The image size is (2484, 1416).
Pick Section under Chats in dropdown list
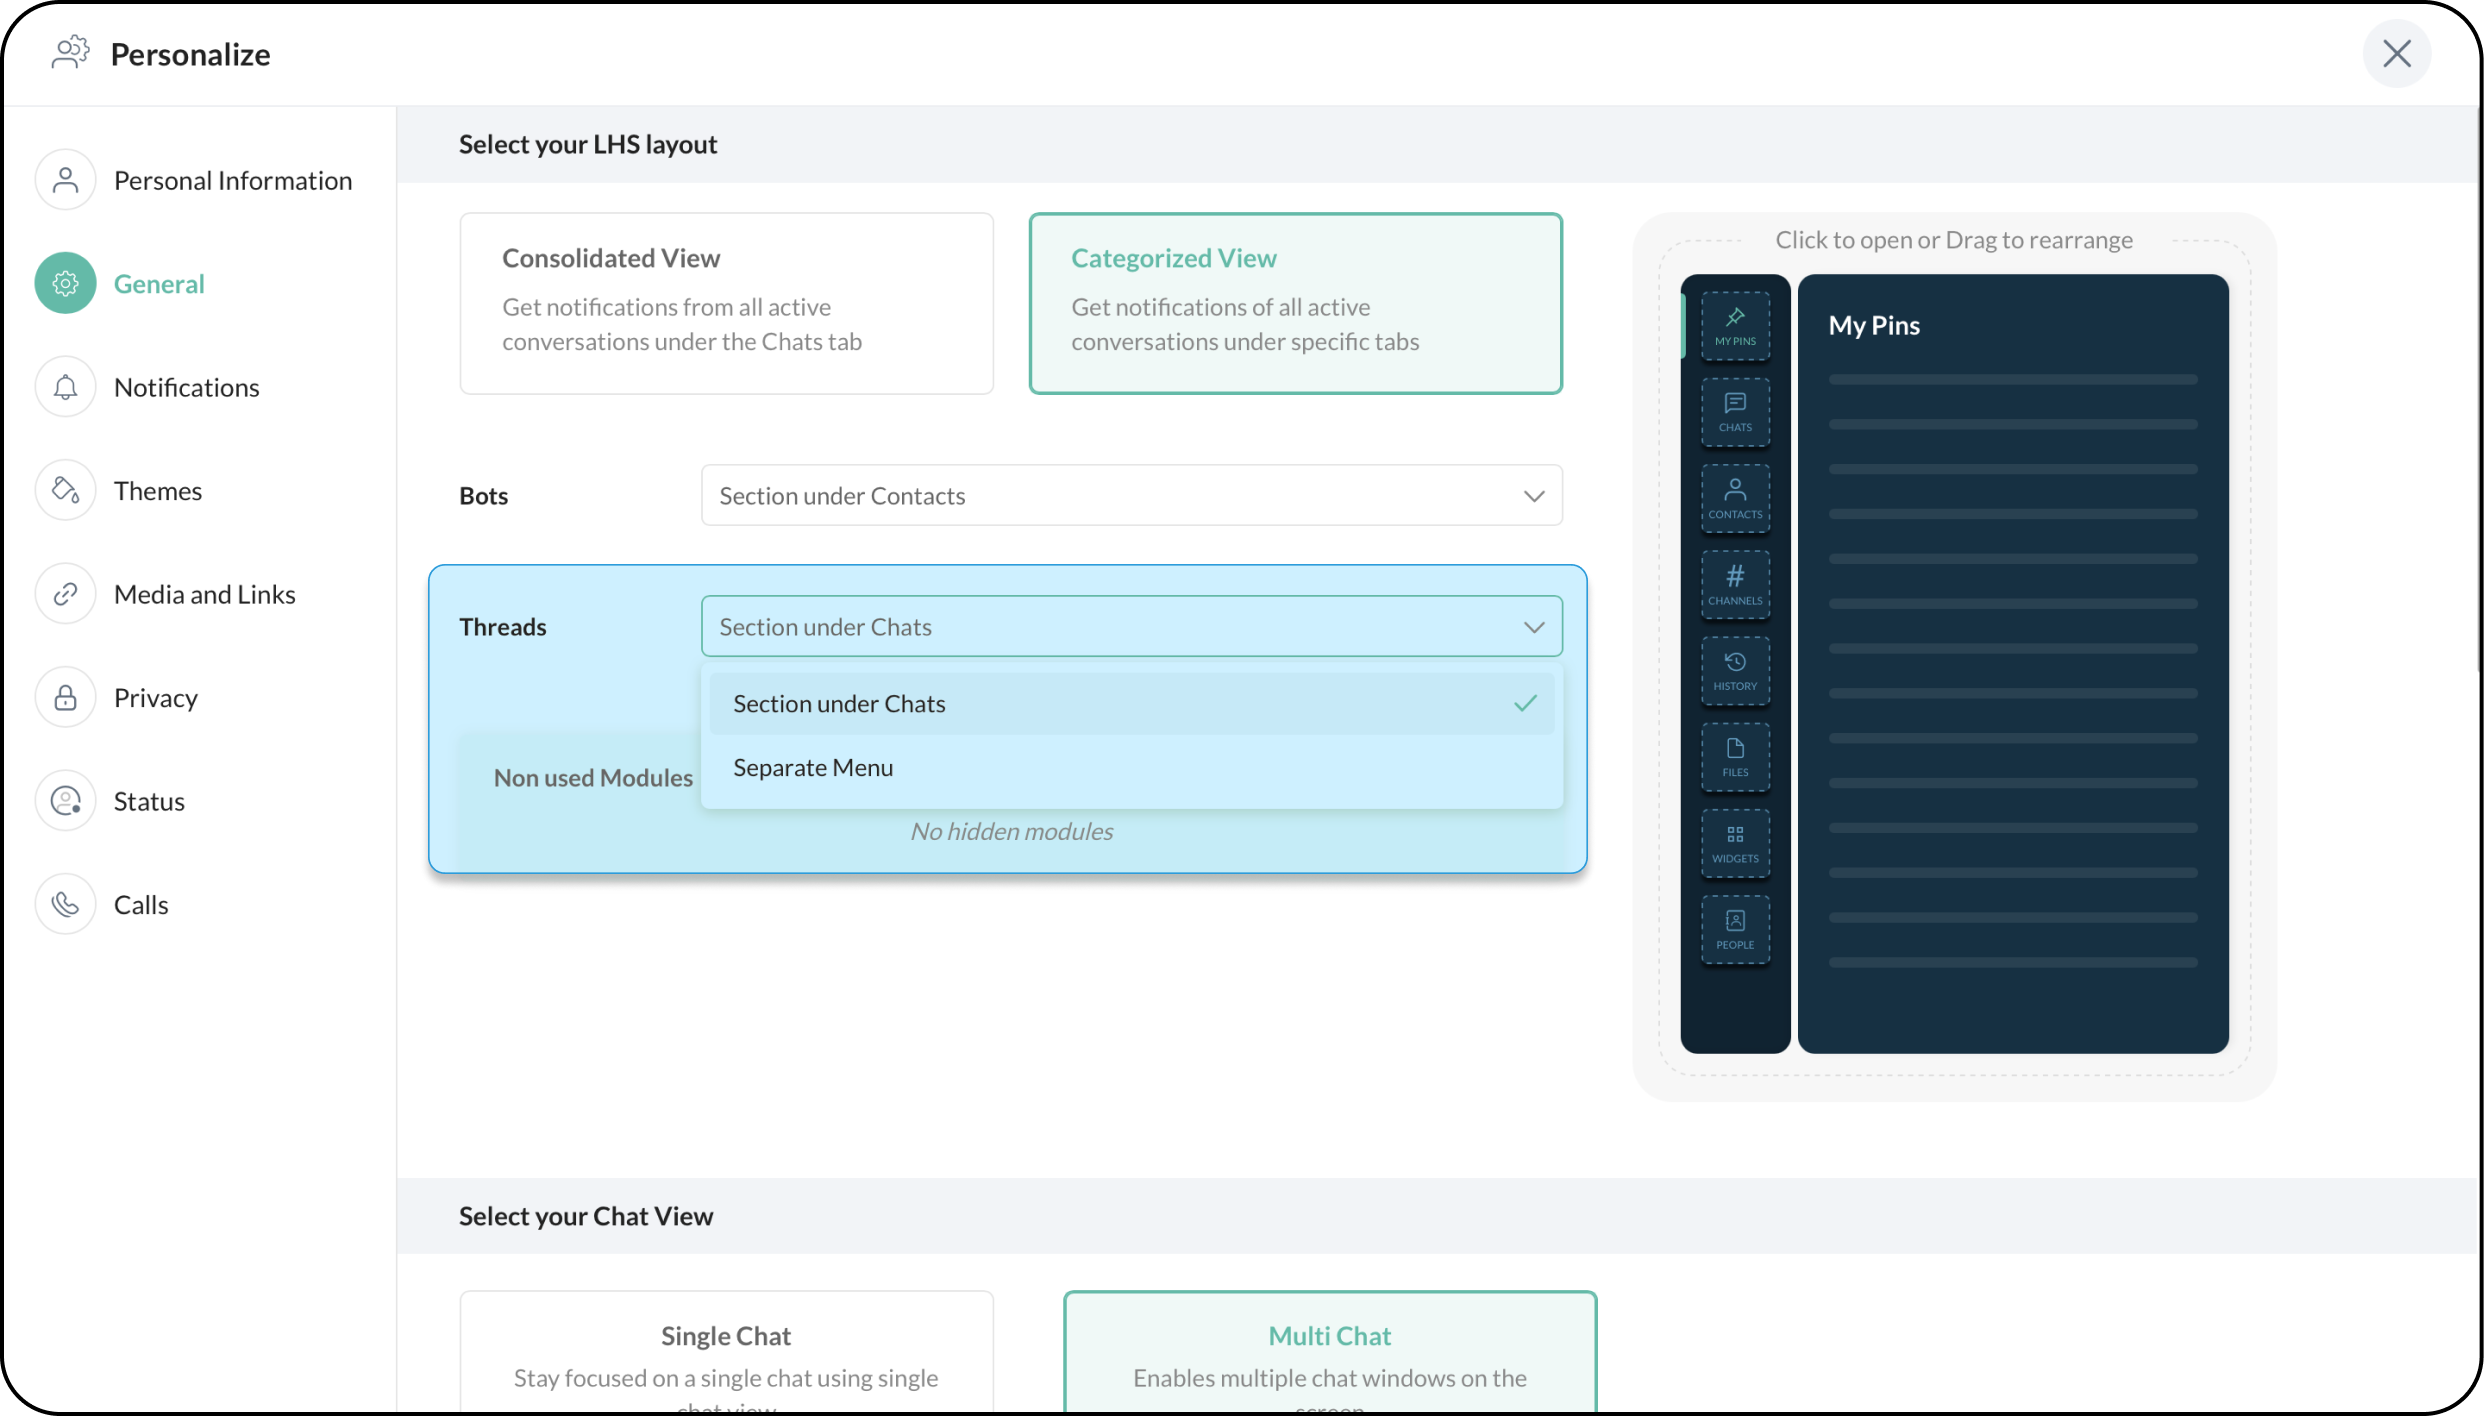839,704
